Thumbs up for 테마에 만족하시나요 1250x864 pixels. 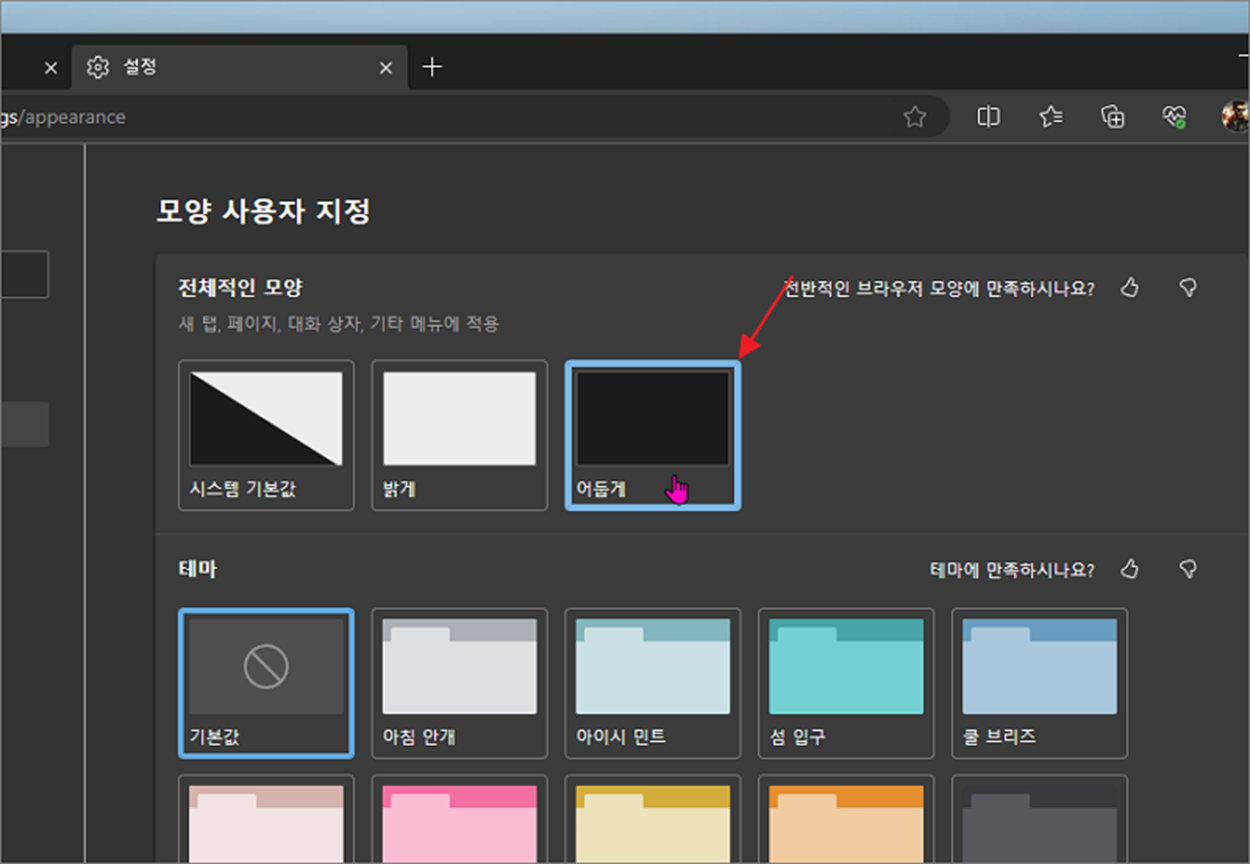pyautogui.click(x=1130, y=569)
